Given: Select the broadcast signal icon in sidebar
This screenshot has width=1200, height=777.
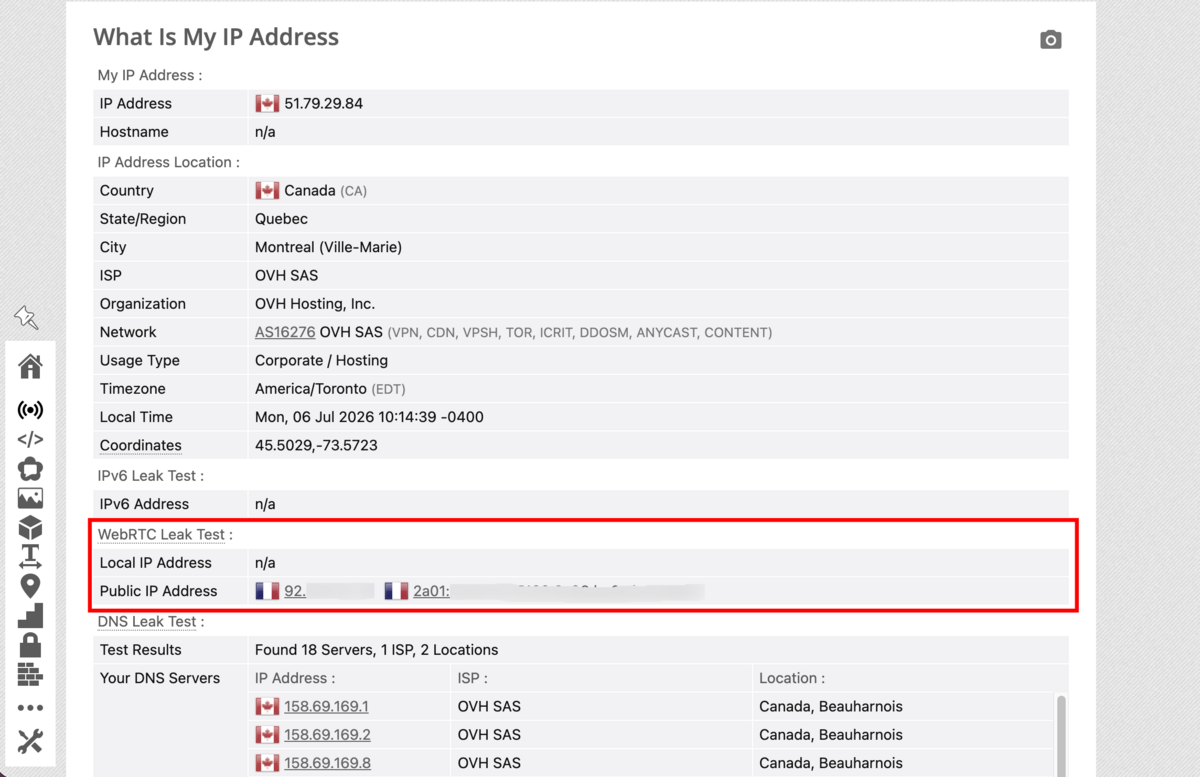Looking at the screenshot, I should click(x=30, y=410).
